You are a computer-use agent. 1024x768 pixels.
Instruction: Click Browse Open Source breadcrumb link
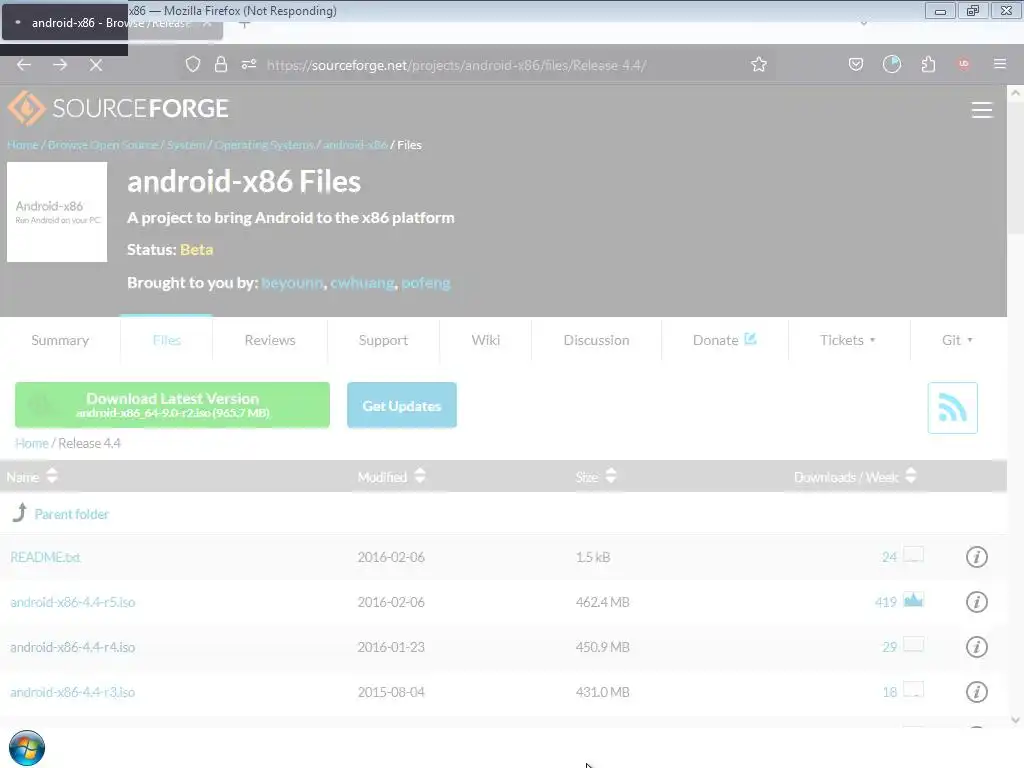103,145
